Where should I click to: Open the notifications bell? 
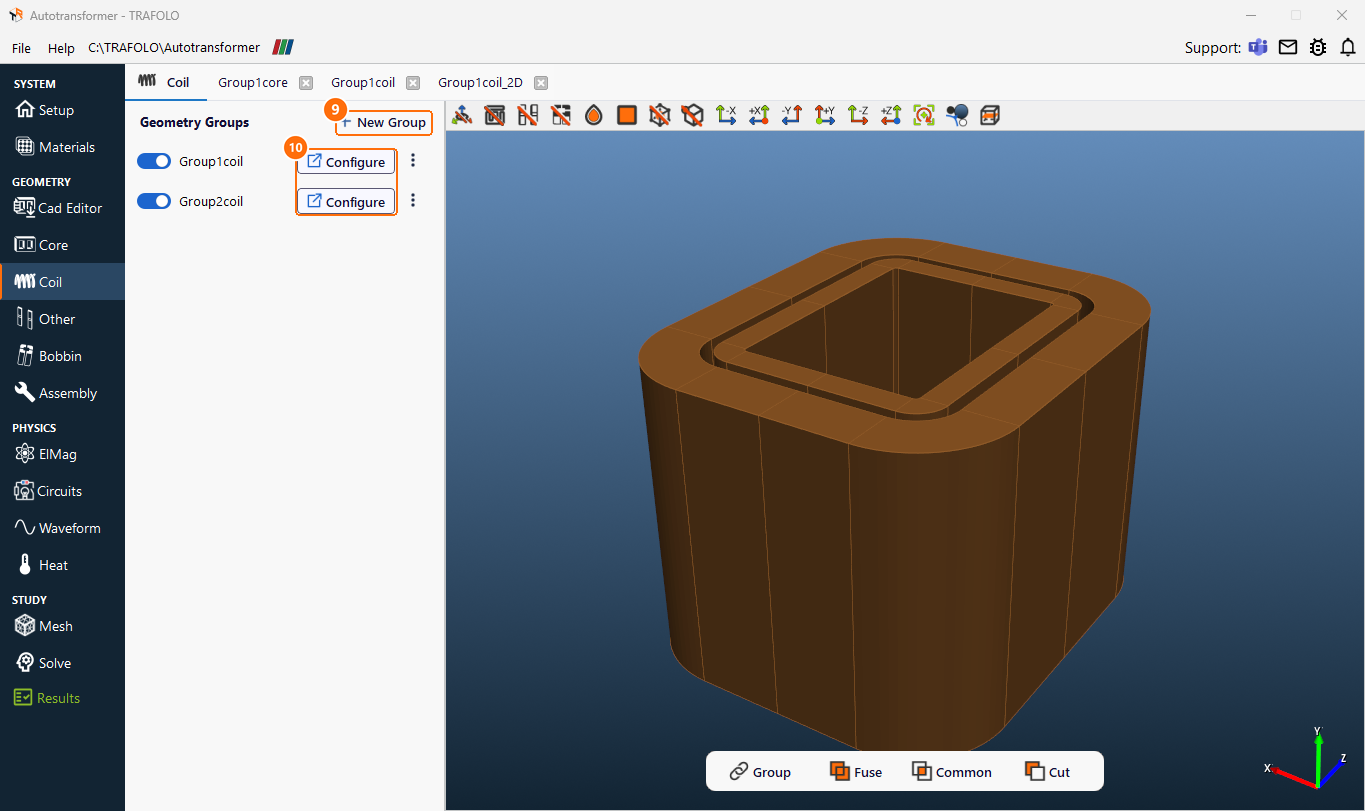click(1348, 47)
